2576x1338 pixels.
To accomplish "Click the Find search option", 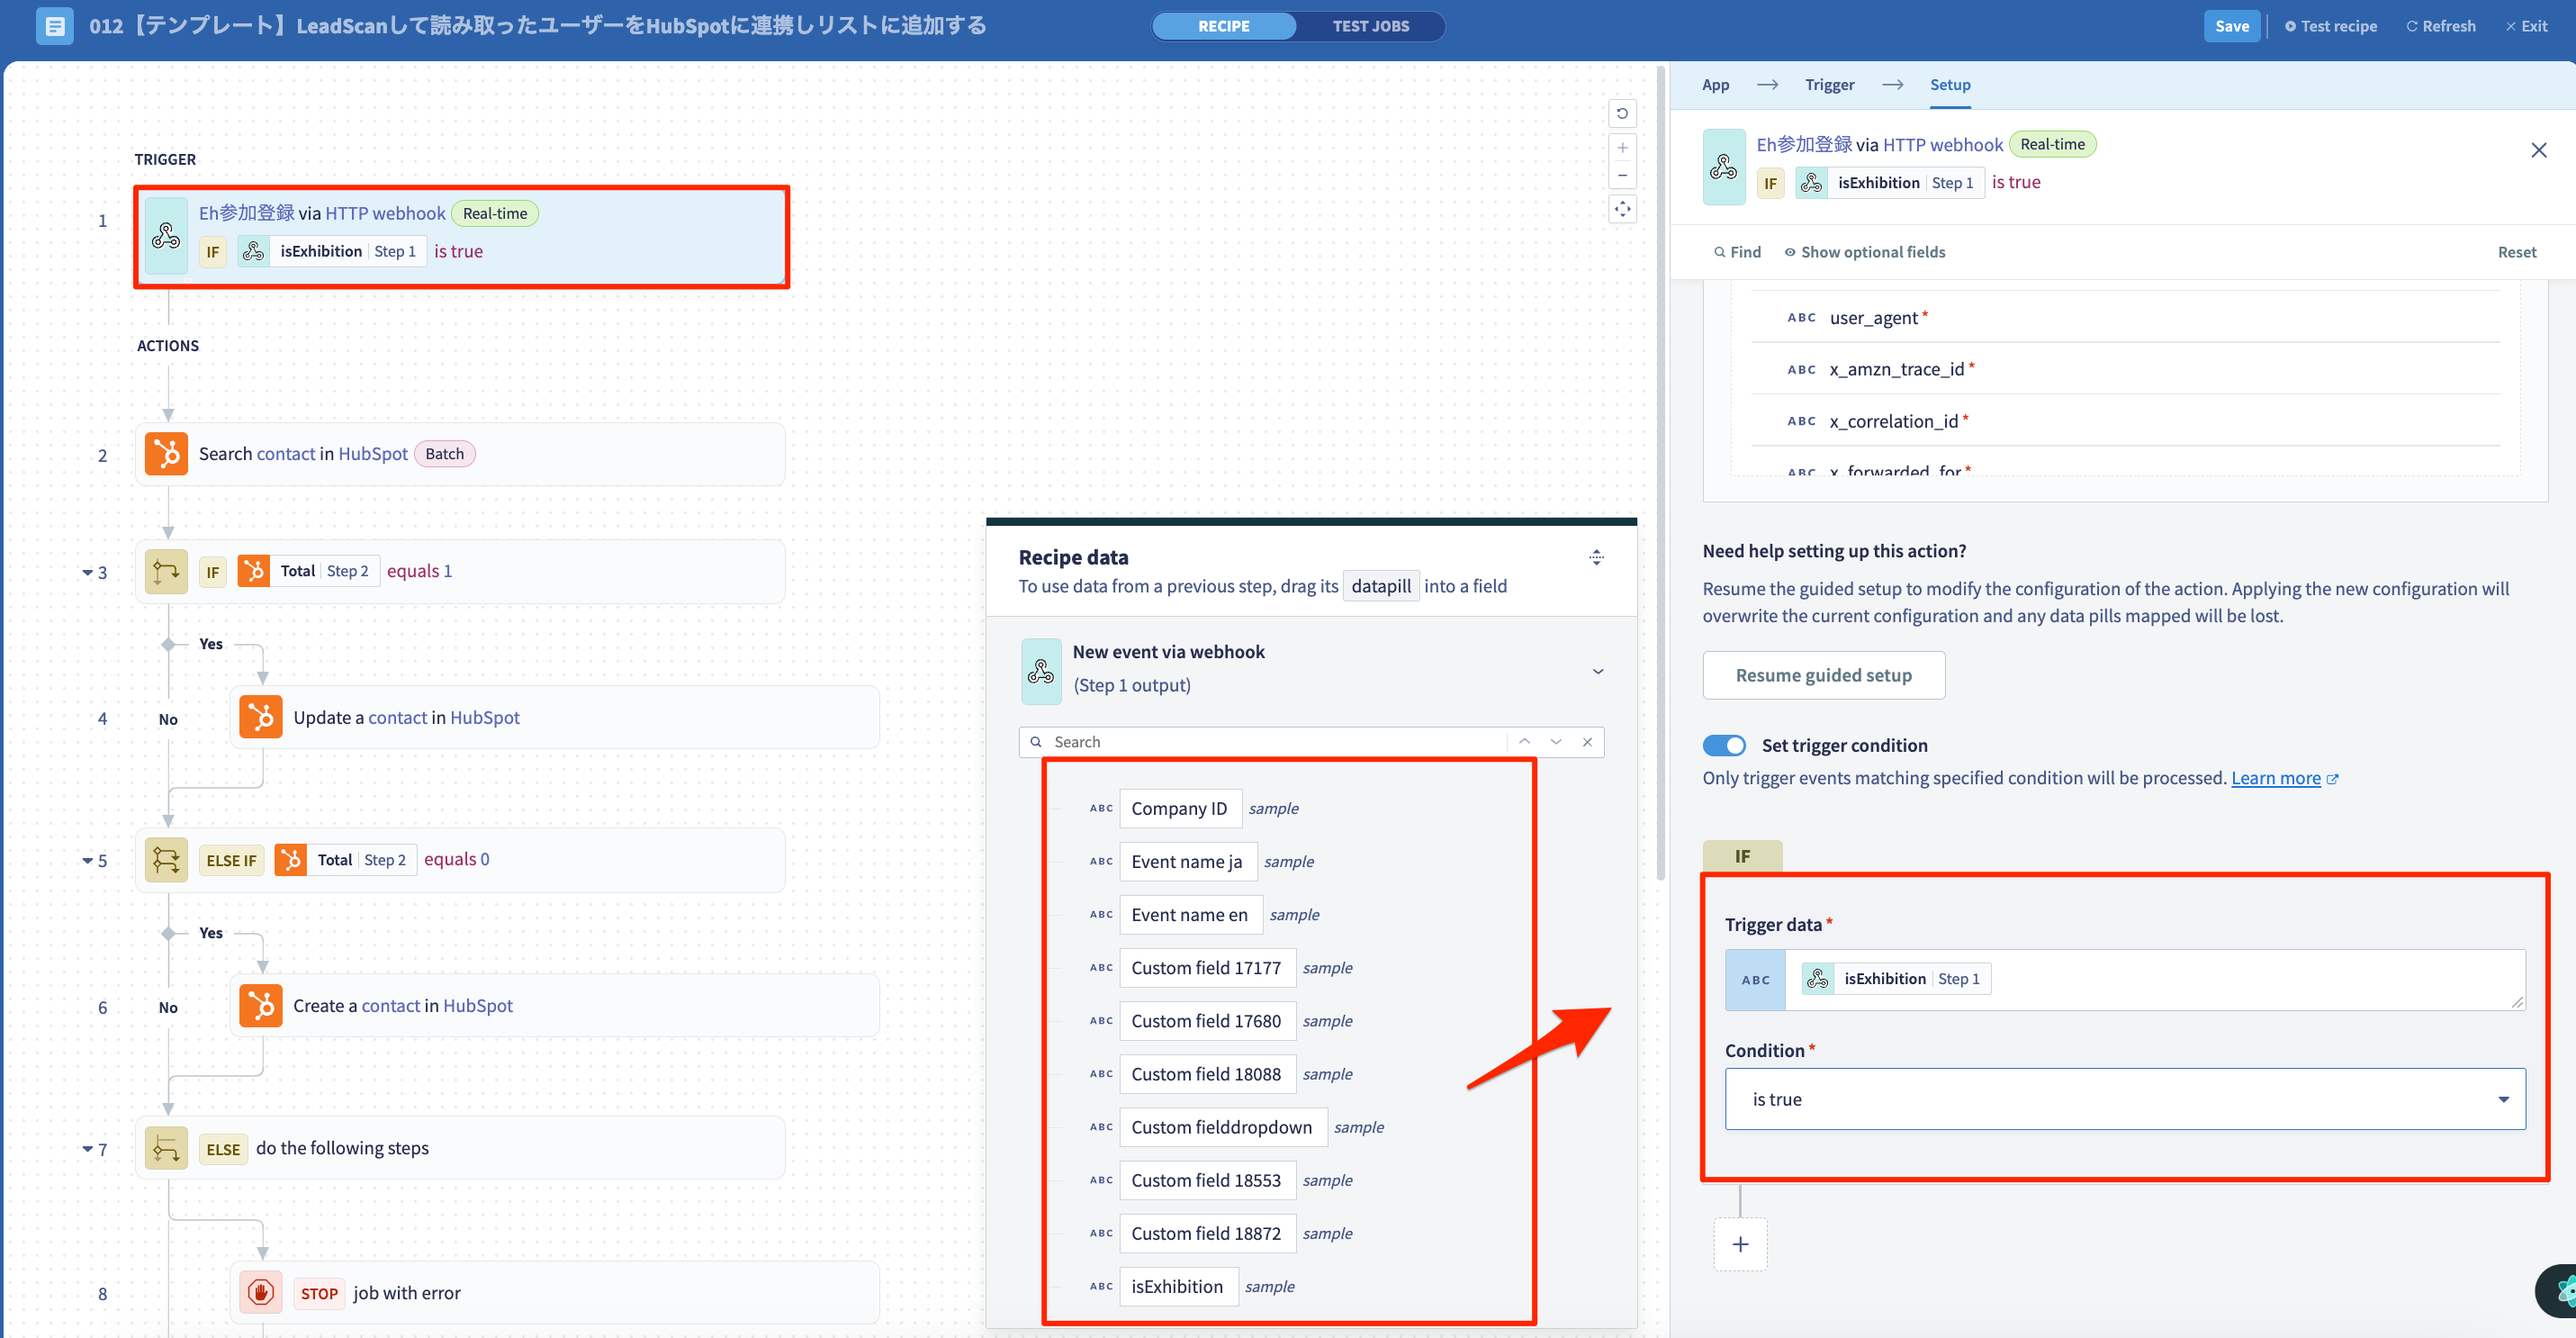I will point(1738,252).
